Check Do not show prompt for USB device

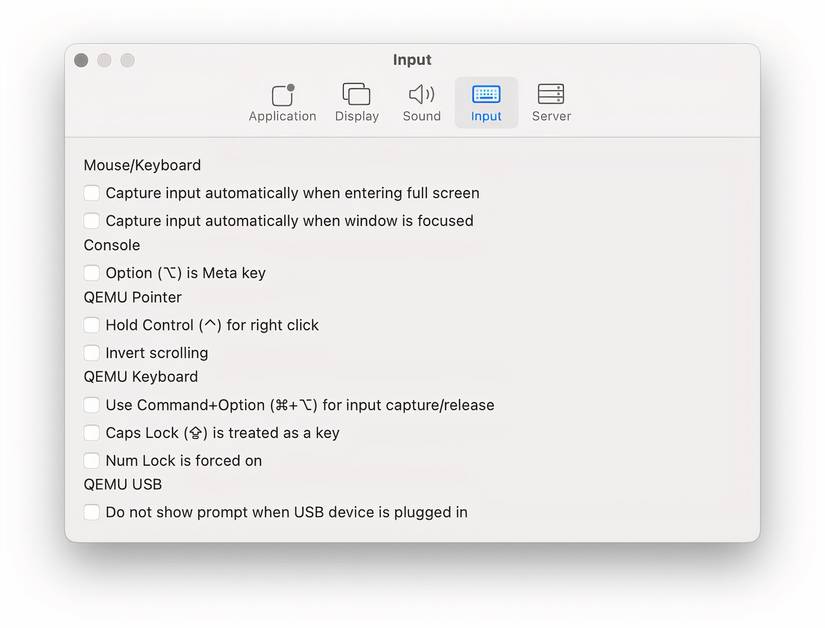92,512
